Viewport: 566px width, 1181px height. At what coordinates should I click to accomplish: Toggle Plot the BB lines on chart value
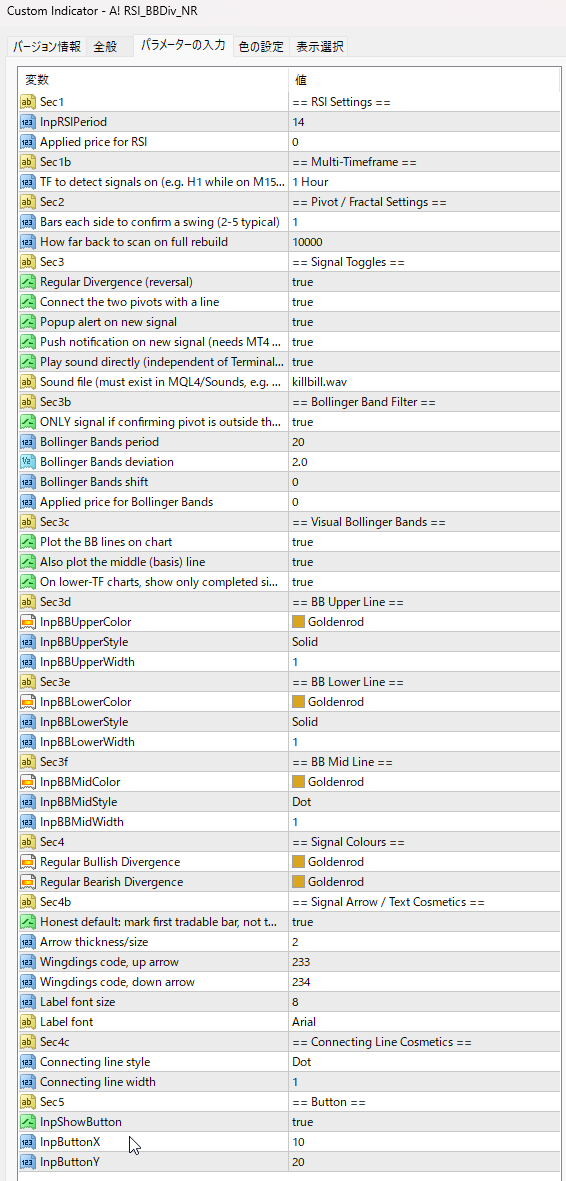click(x=424, y=542)
